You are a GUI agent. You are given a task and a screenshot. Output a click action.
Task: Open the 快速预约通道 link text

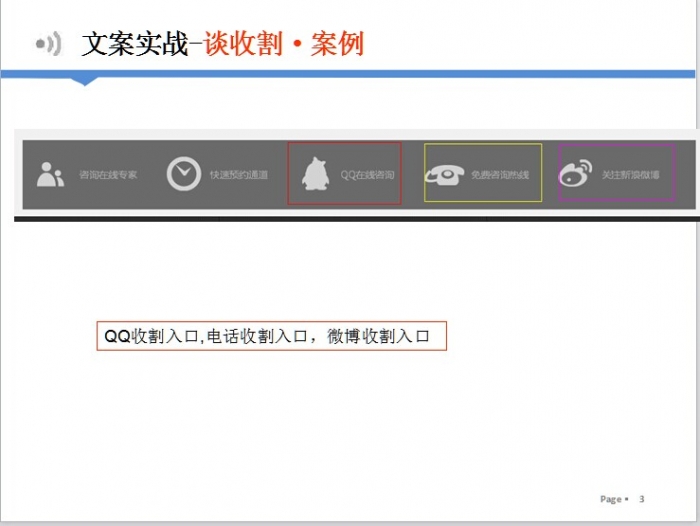[x=238, y=175]
